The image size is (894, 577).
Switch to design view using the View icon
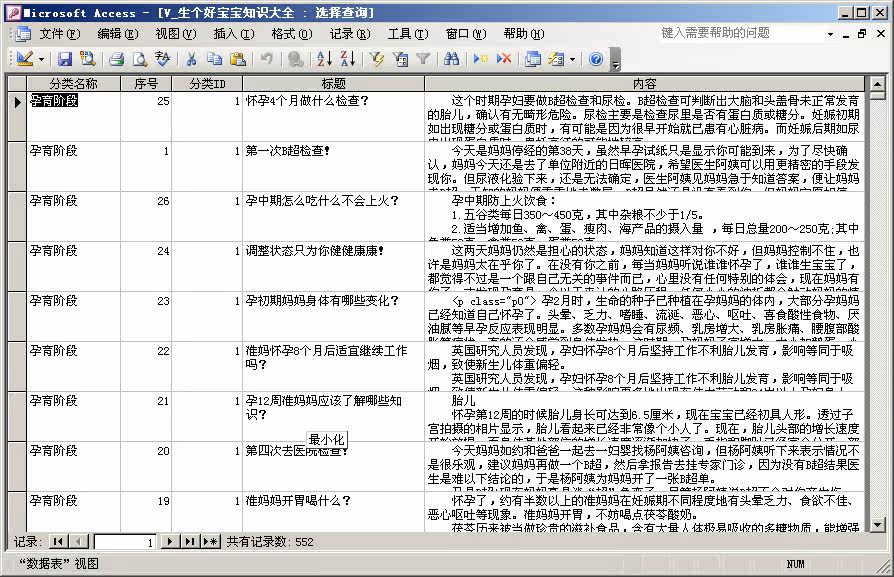[x=24, y=59]
